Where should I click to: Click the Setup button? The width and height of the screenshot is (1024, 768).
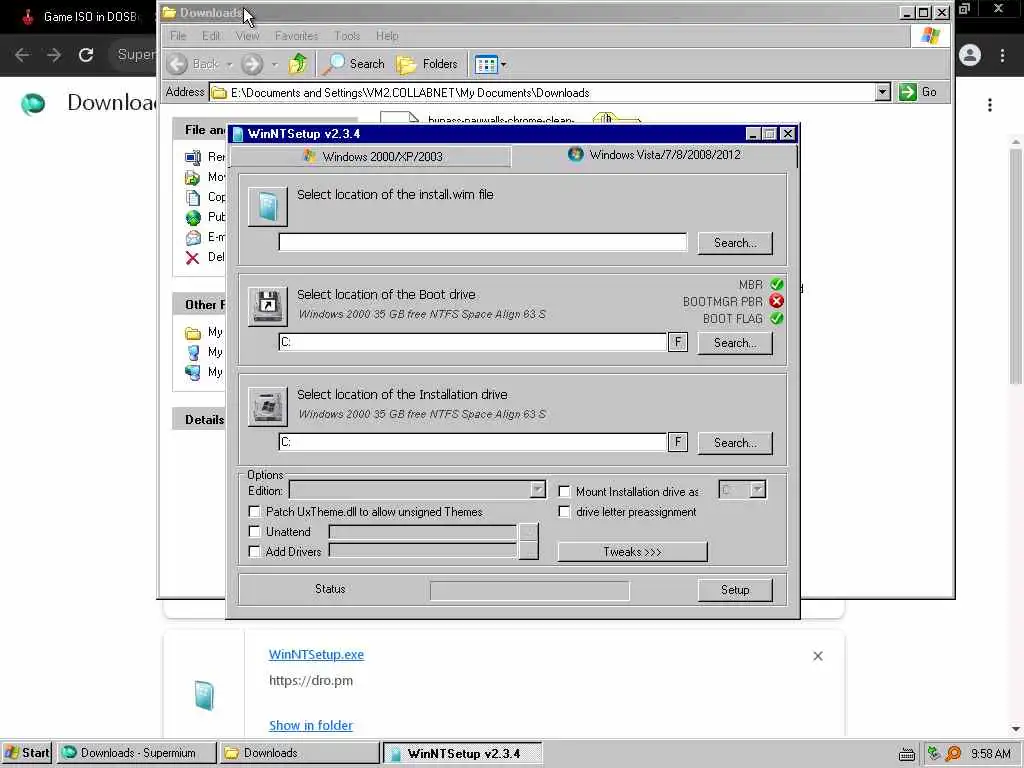tap(735, 590)
